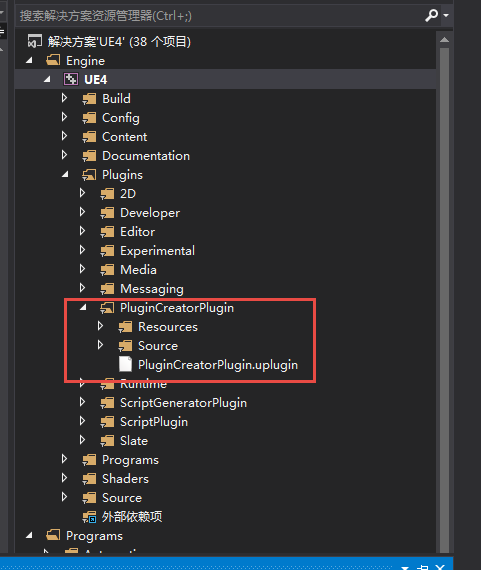
Task: Collapse the PluginCreatorPlugin folder
Action: [84, 308]
